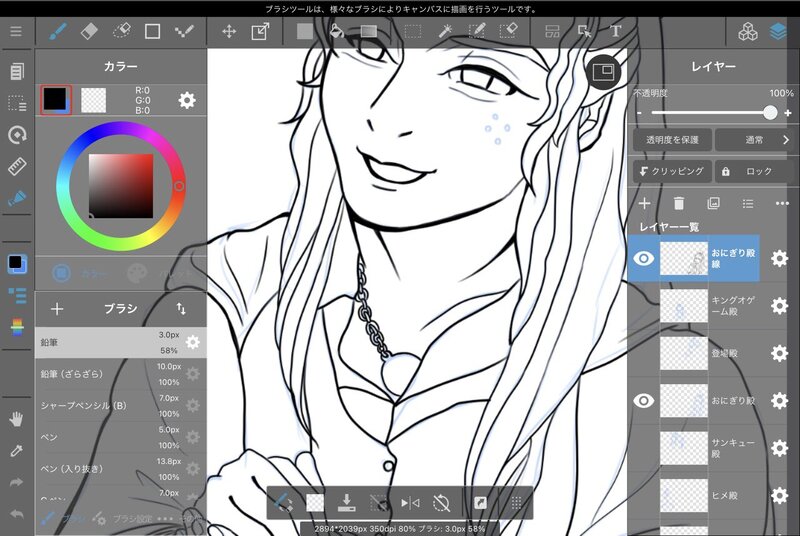Select the Text tool

click(616, 31)
